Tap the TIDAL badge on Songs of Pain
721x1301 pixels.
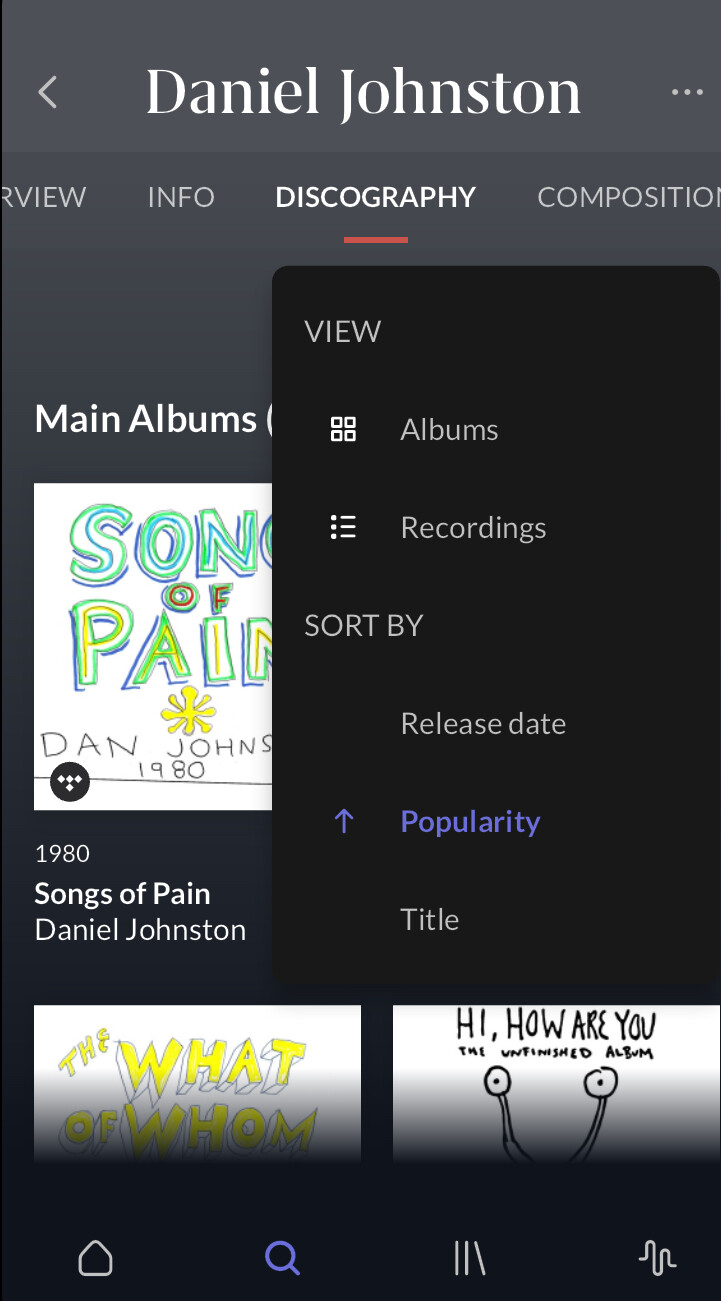pos(70,782)
